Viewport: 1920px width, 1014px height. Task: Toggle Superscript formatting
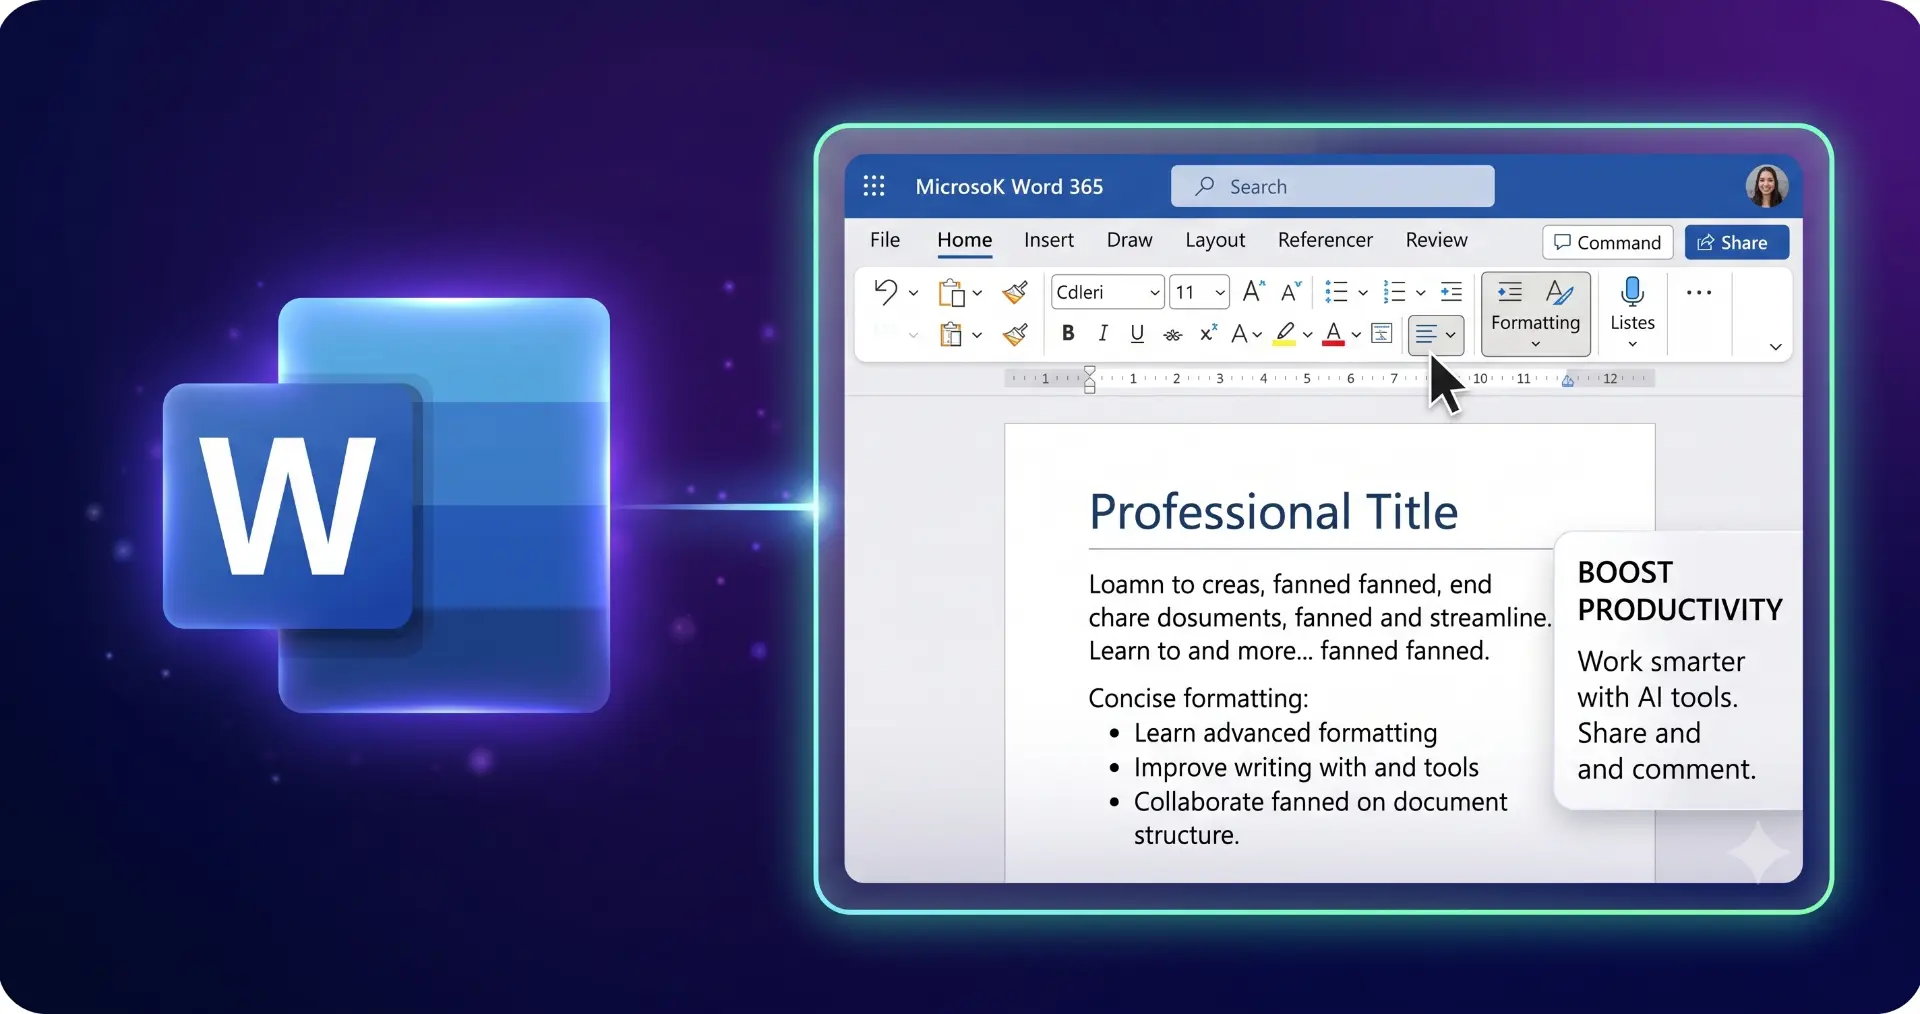pyautogui.click(x=1208, y=333)
